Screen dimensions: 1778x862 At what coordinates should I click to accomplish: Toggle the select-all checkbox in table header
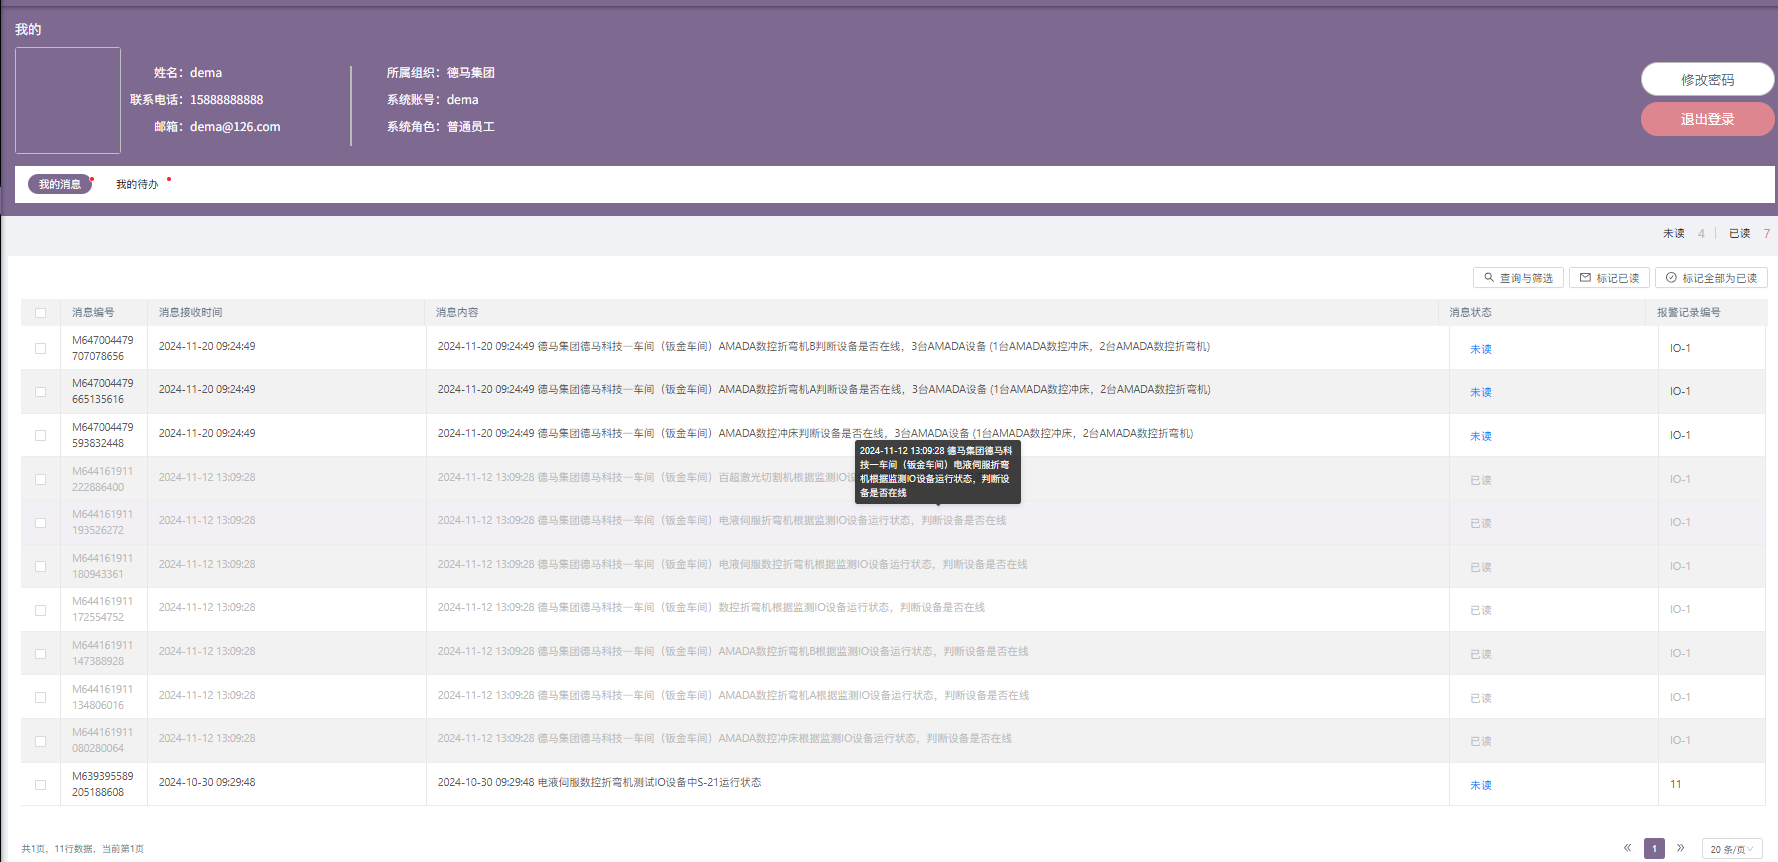41,313
